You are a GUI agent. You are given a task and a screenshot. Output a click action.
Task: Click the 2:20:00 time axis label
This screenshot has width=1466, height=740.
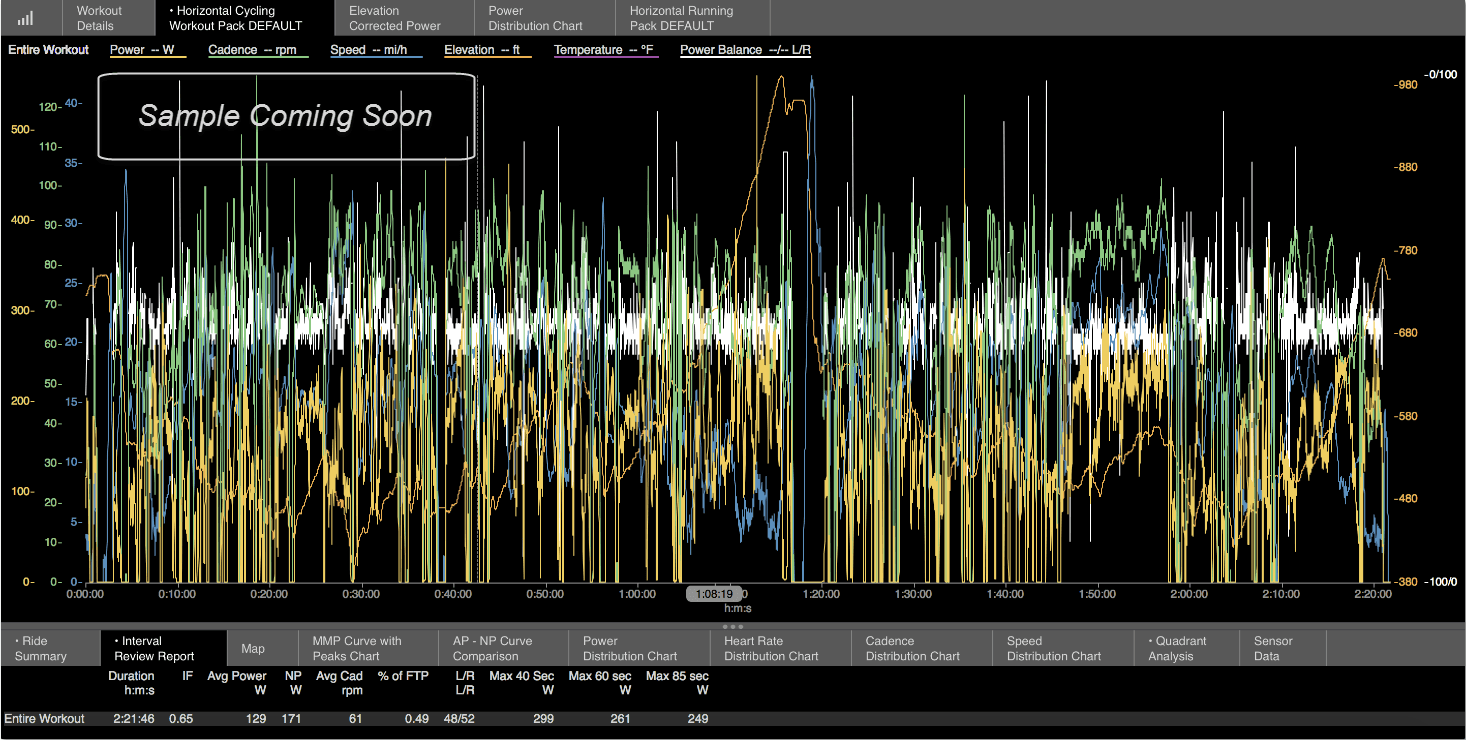[x=1373, y=594]
